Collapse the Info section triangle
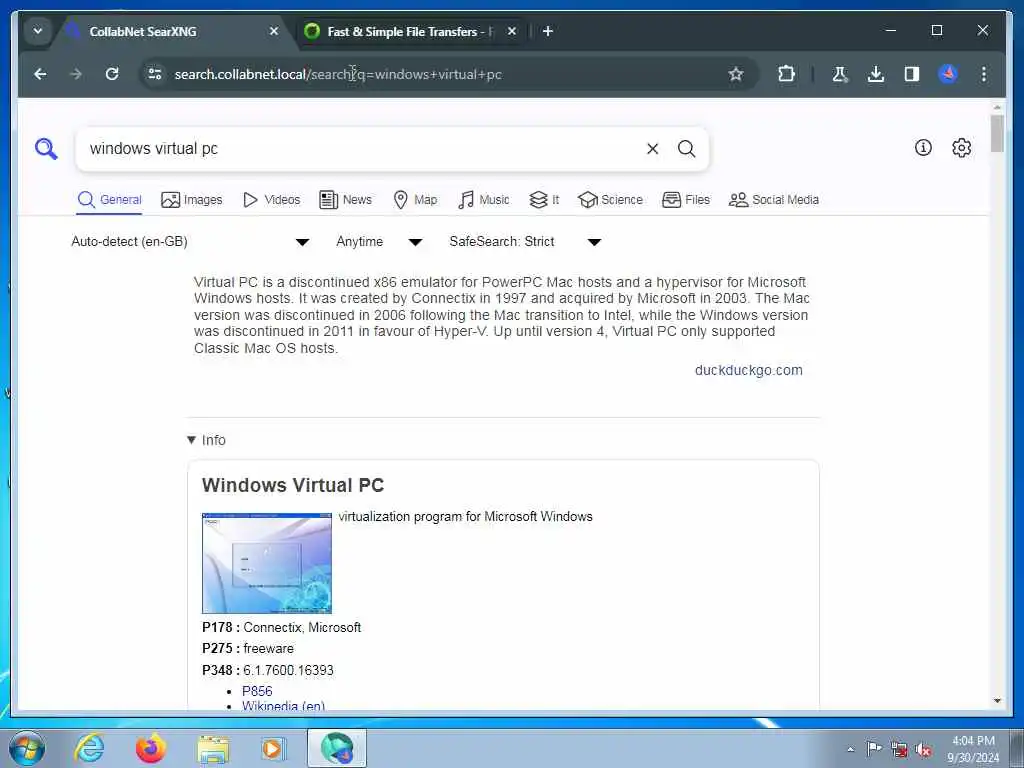Screen dimensions: 1024x768 click(191, 440)
